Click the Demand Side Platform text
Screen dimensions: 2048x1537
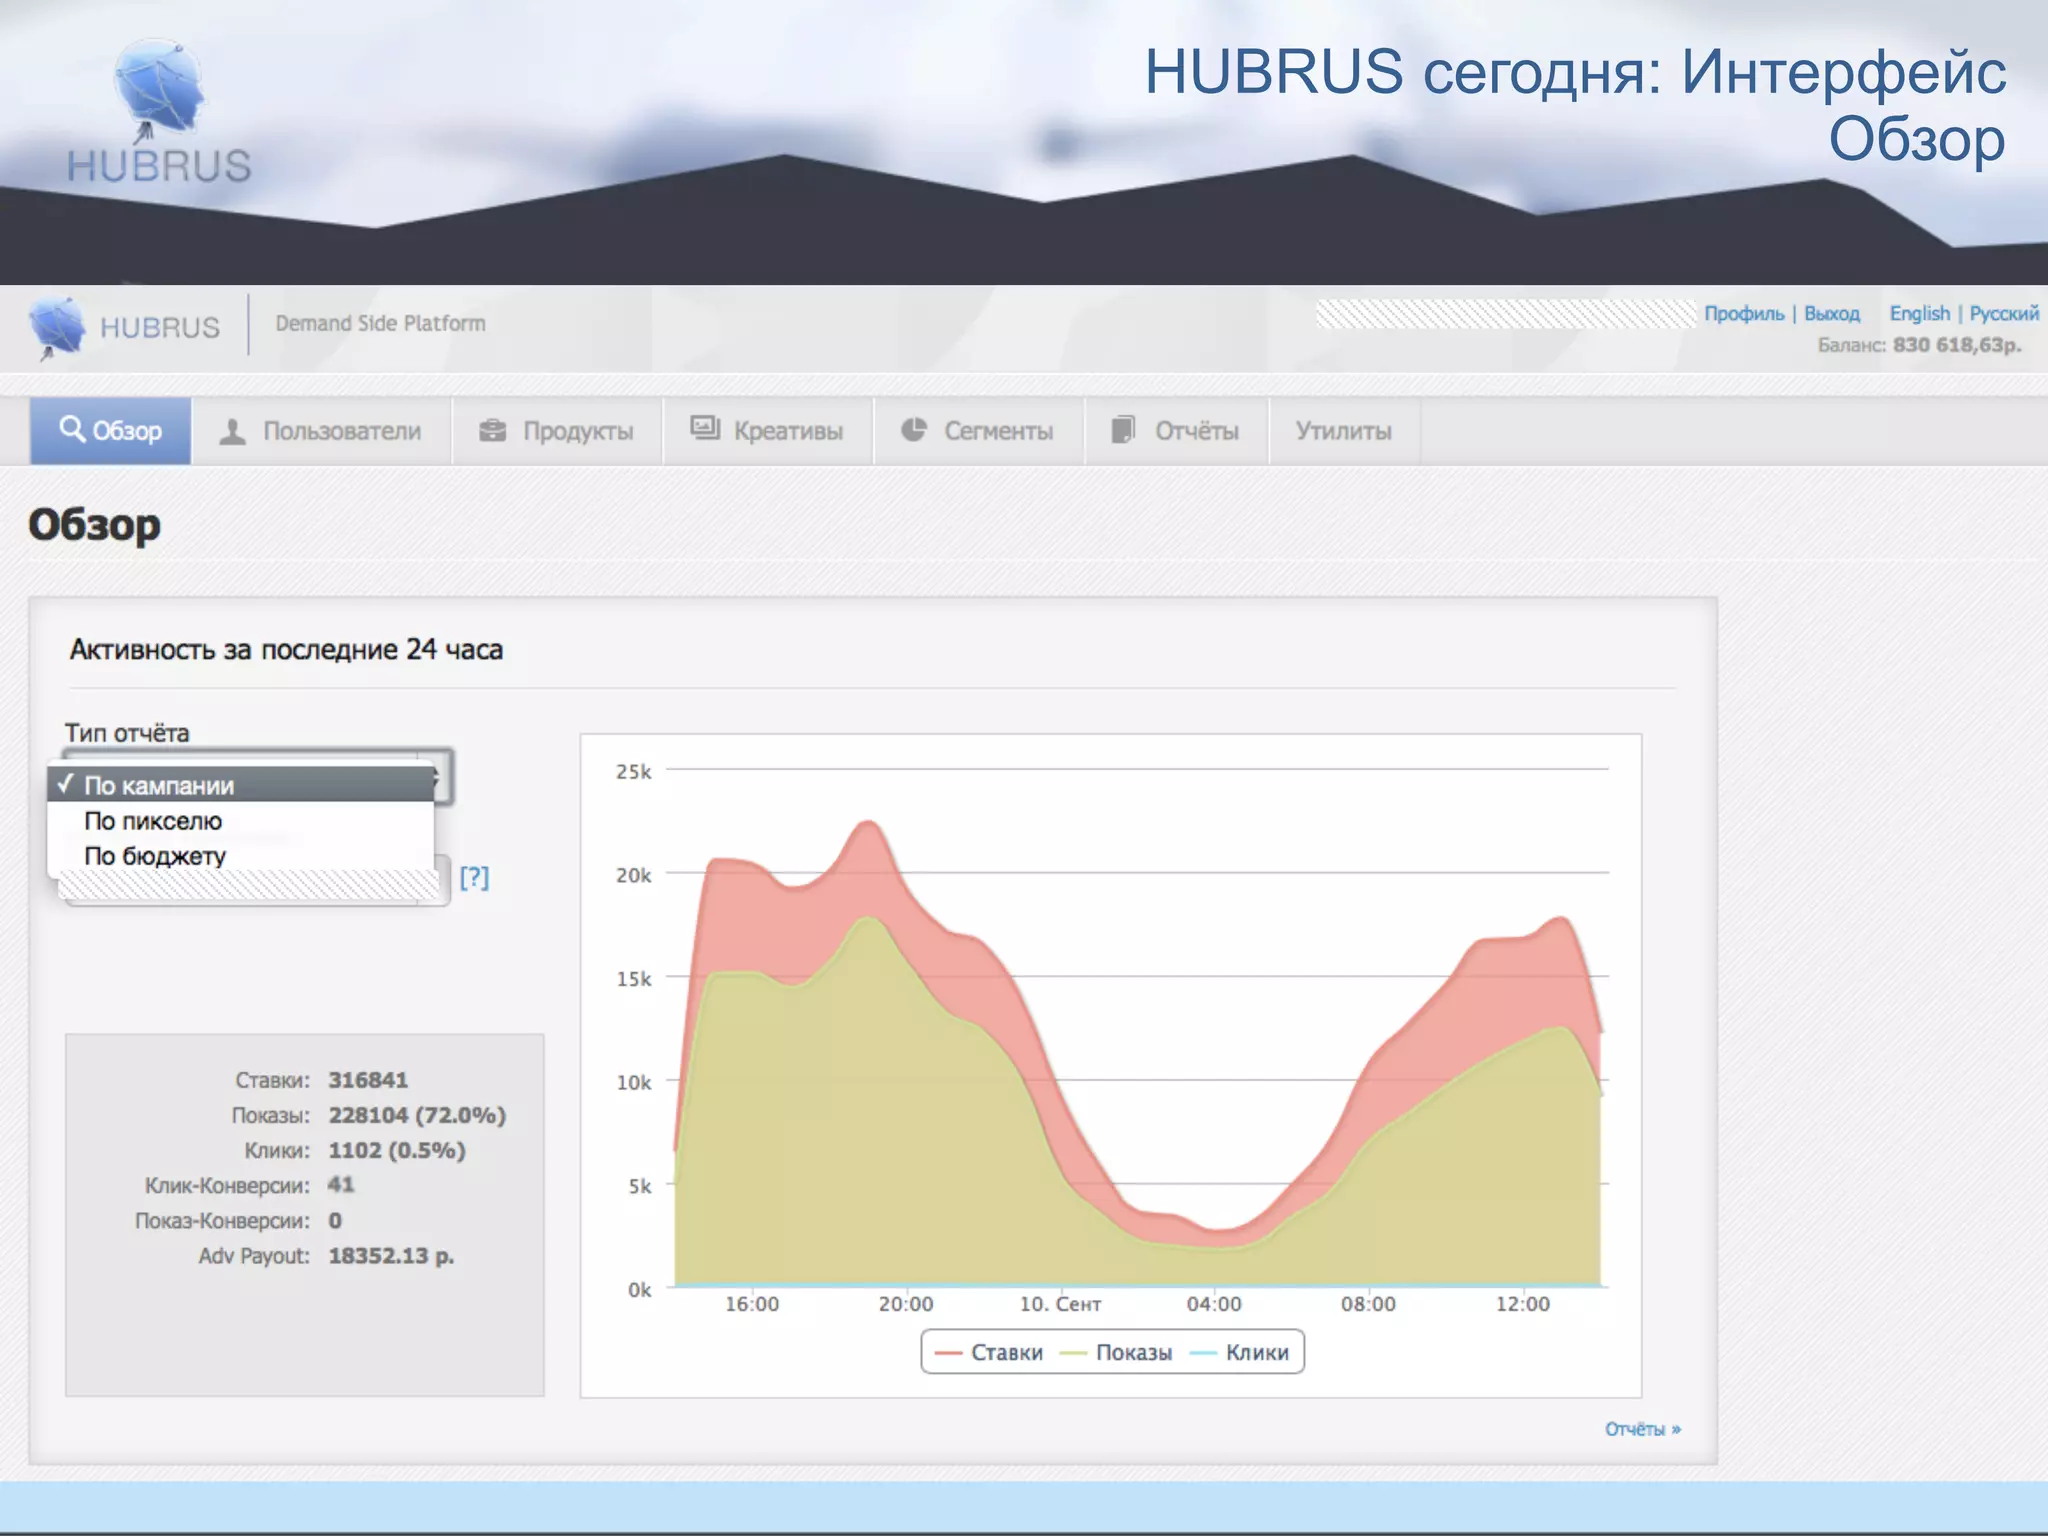pyautogui.click(x=380, y=323)
